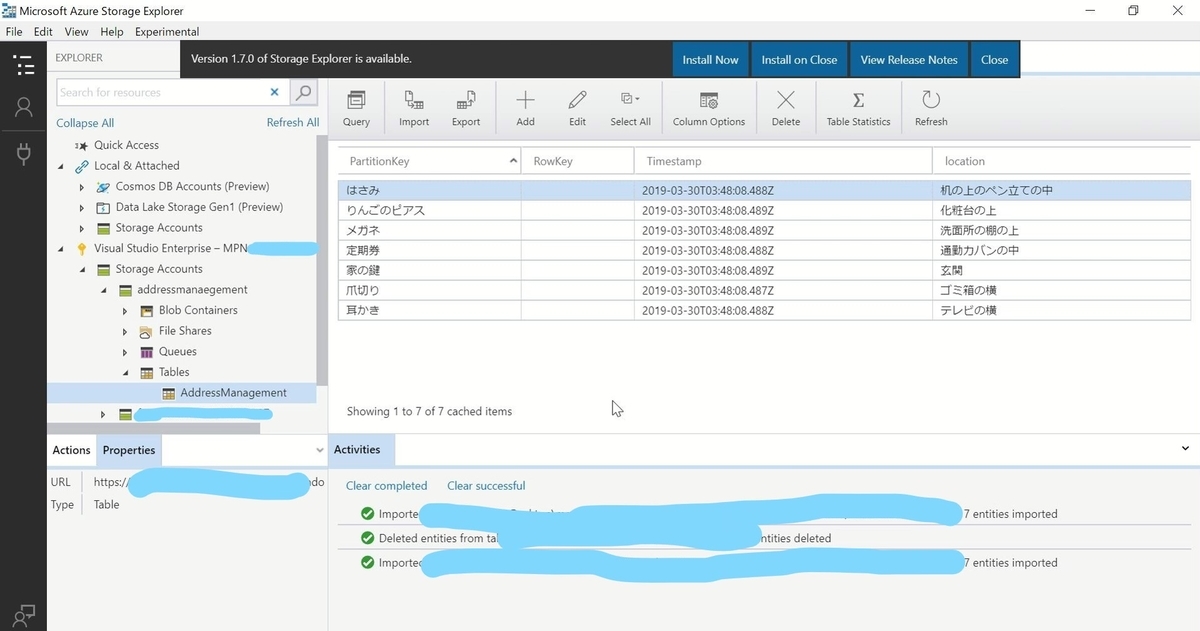Click the Collapse All link
The height and width of the screenshot is (631, 1200).
(85, 123)
